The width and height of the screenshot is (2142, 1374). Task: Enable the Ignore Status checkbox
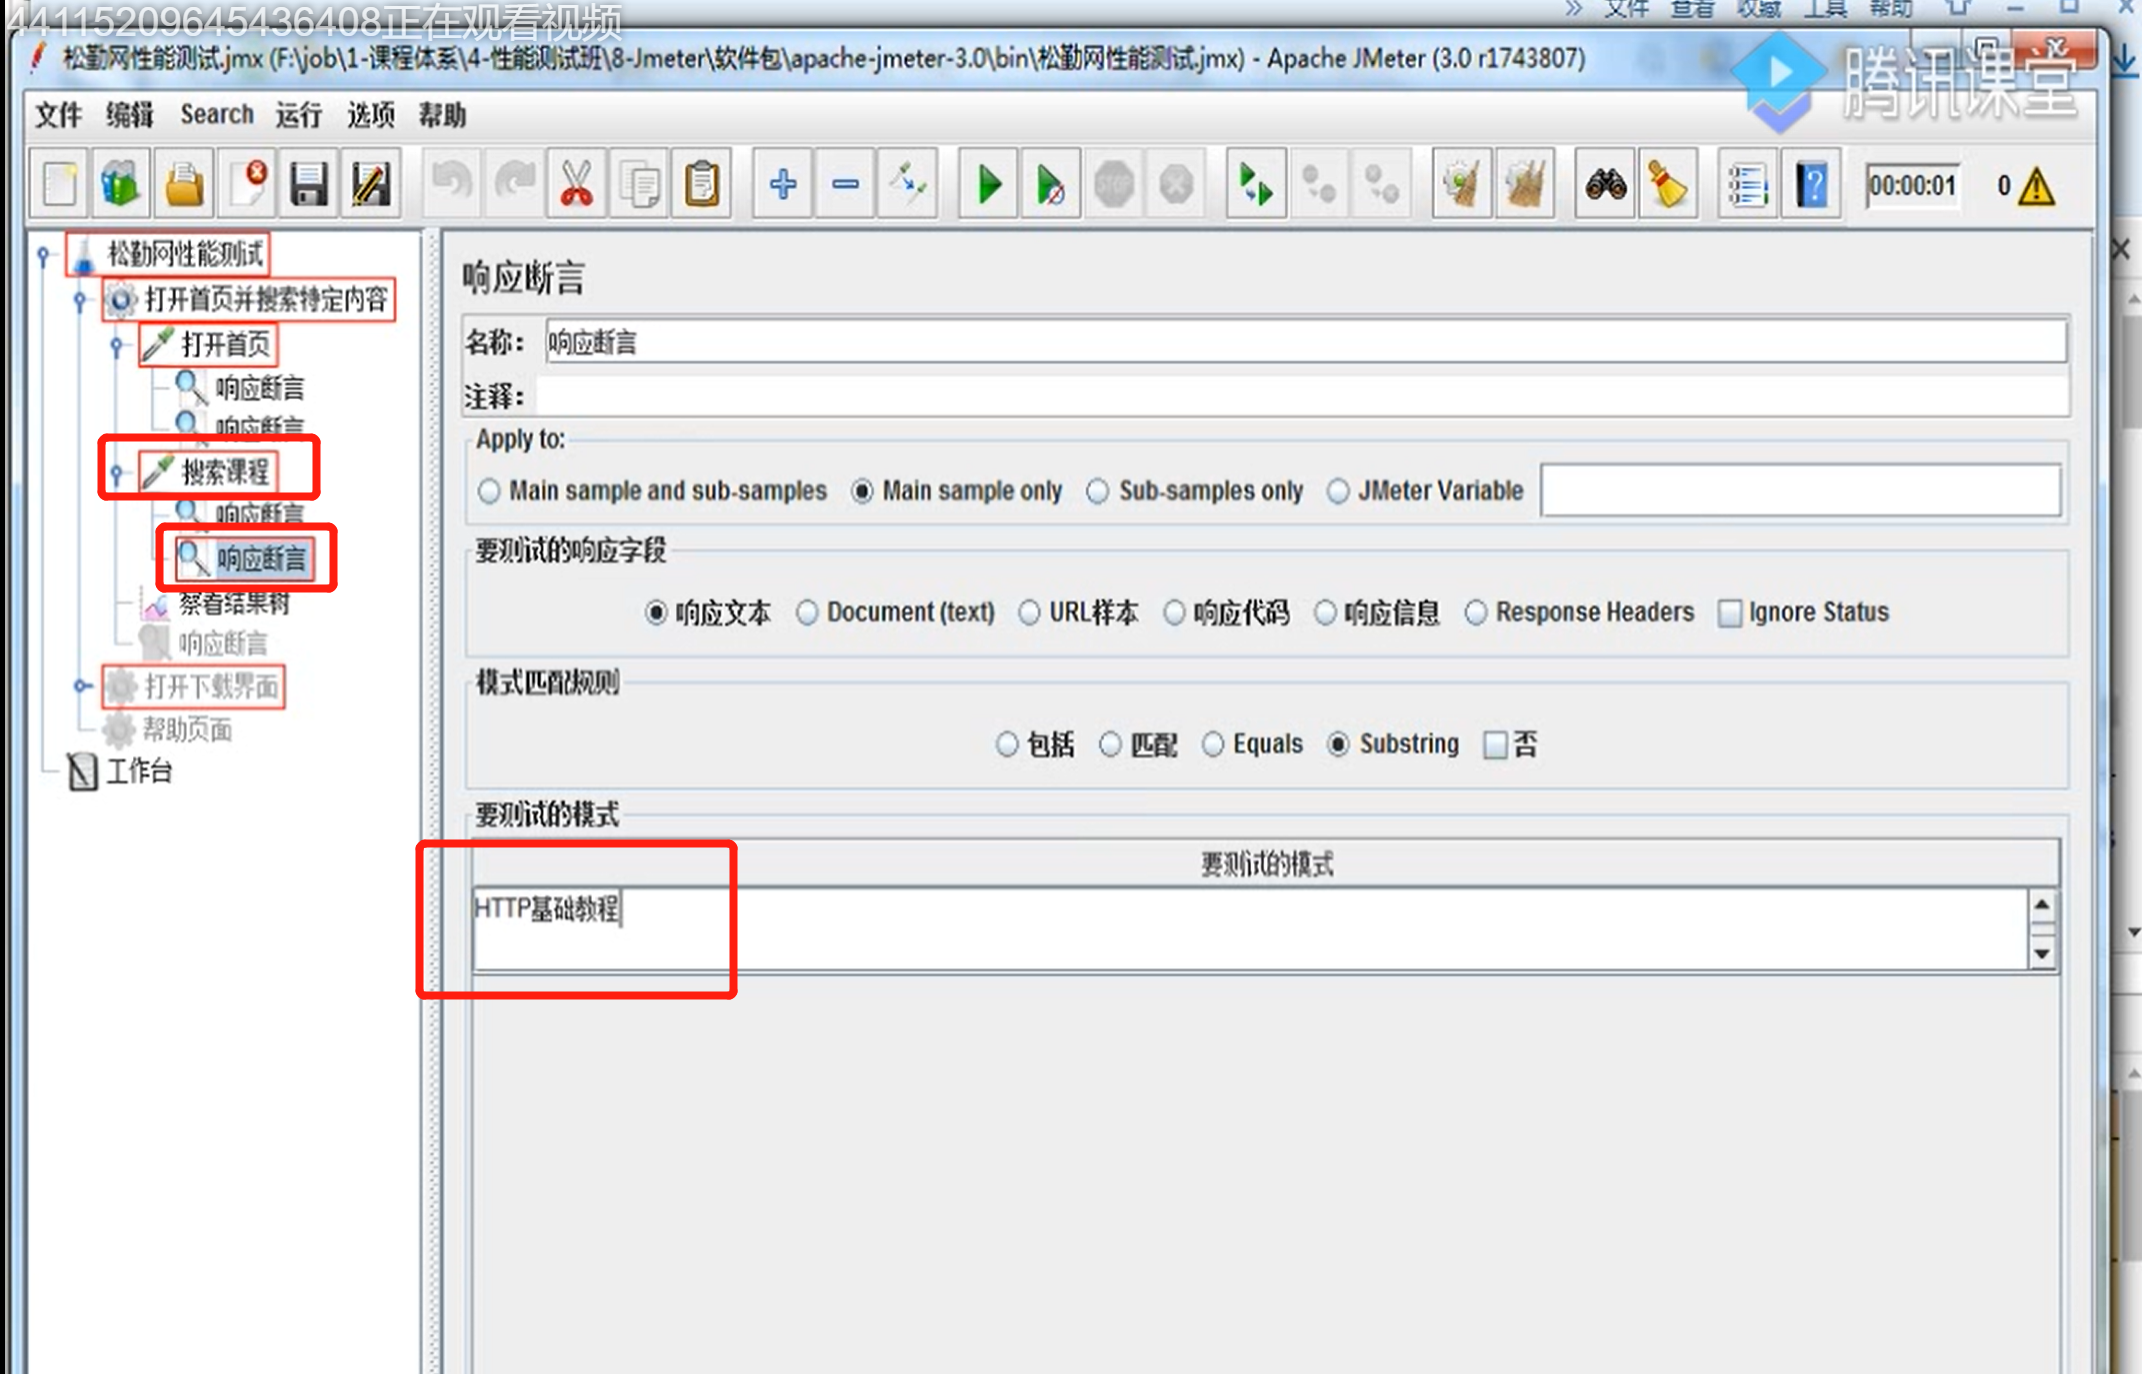[1730, 613]
